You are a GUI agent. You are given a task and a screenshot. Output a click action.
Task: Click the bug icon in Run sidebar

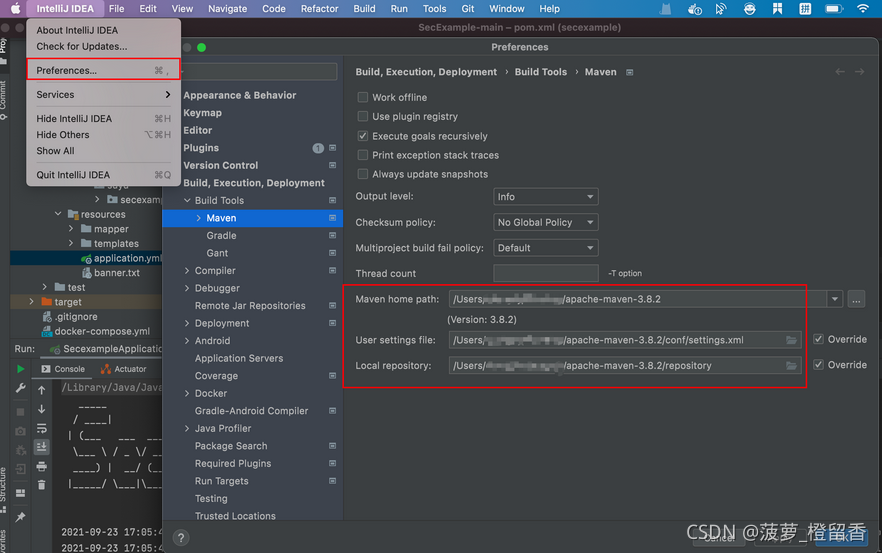(x=21, y=451)
